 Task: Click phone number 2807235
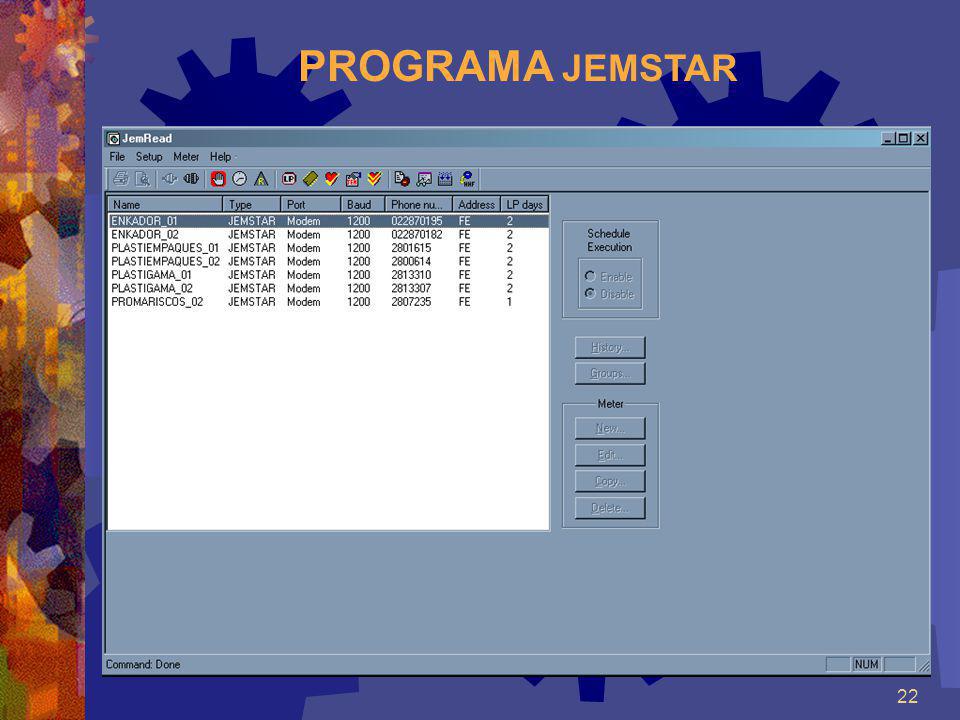(411, 302)
